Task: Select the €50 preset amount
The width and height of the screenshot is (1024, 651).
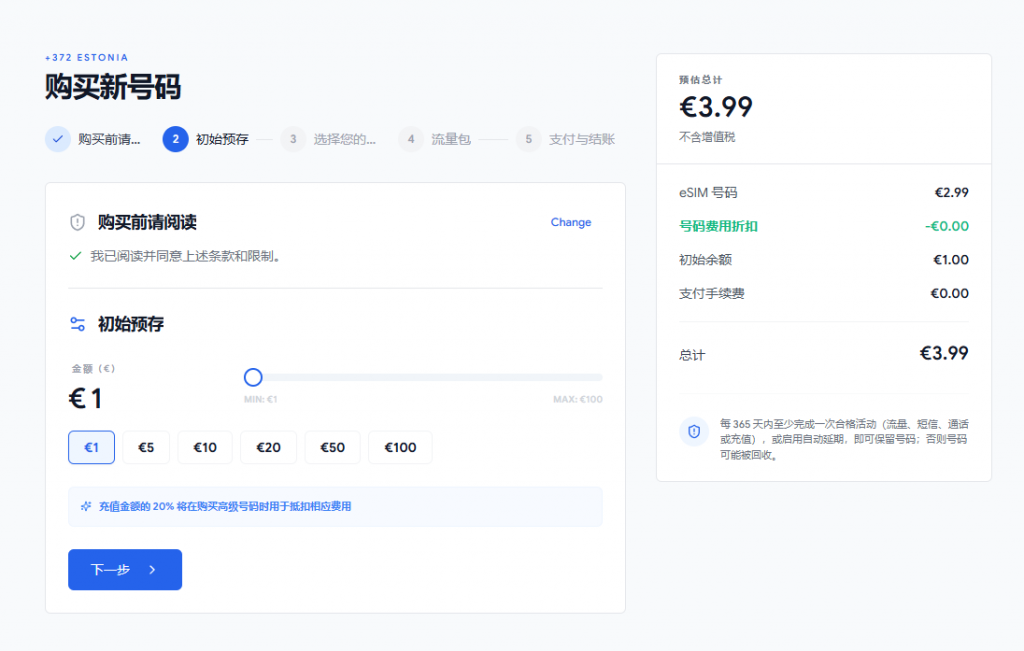Action: pyautogui.click(x=332, y=447)
